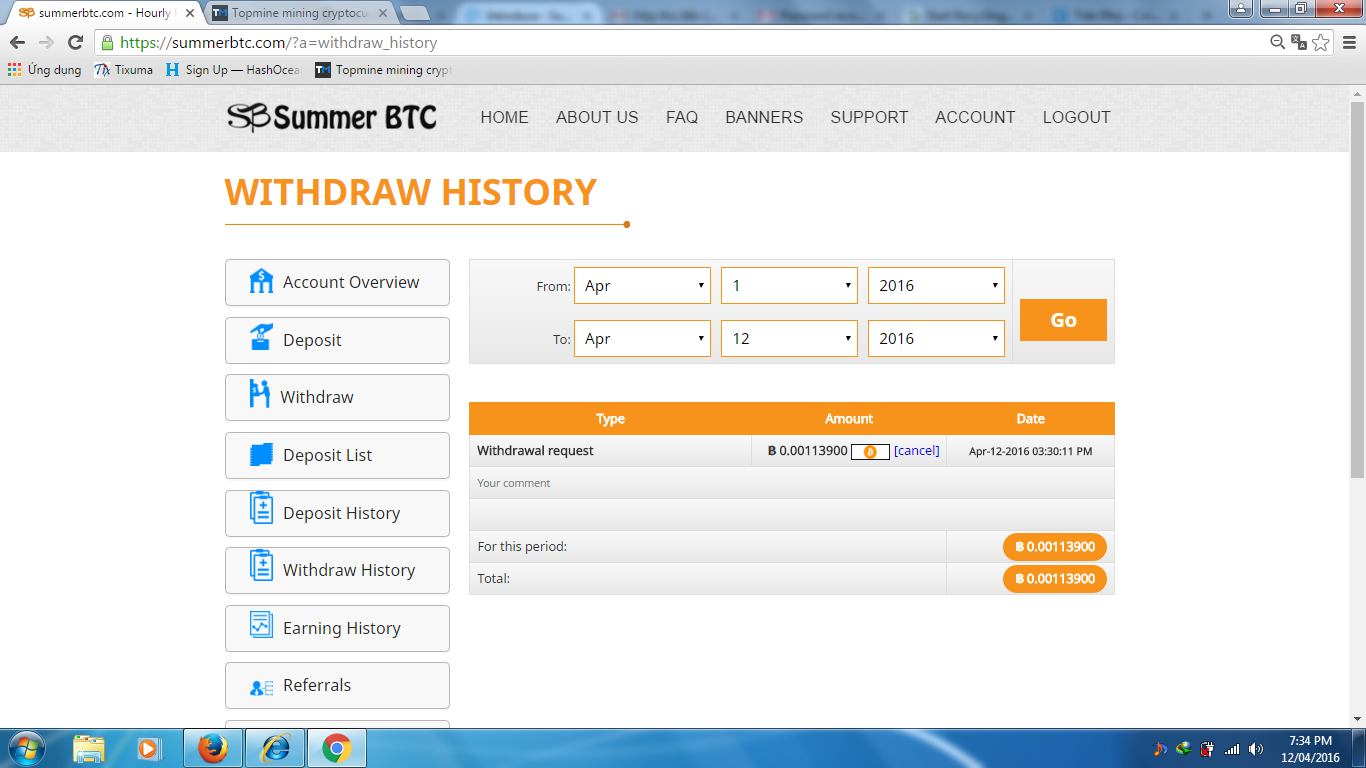Click the browser forward arrow
Viewport: 1366px width, 768px height.
pyautogui.click(x=46, y=42)
